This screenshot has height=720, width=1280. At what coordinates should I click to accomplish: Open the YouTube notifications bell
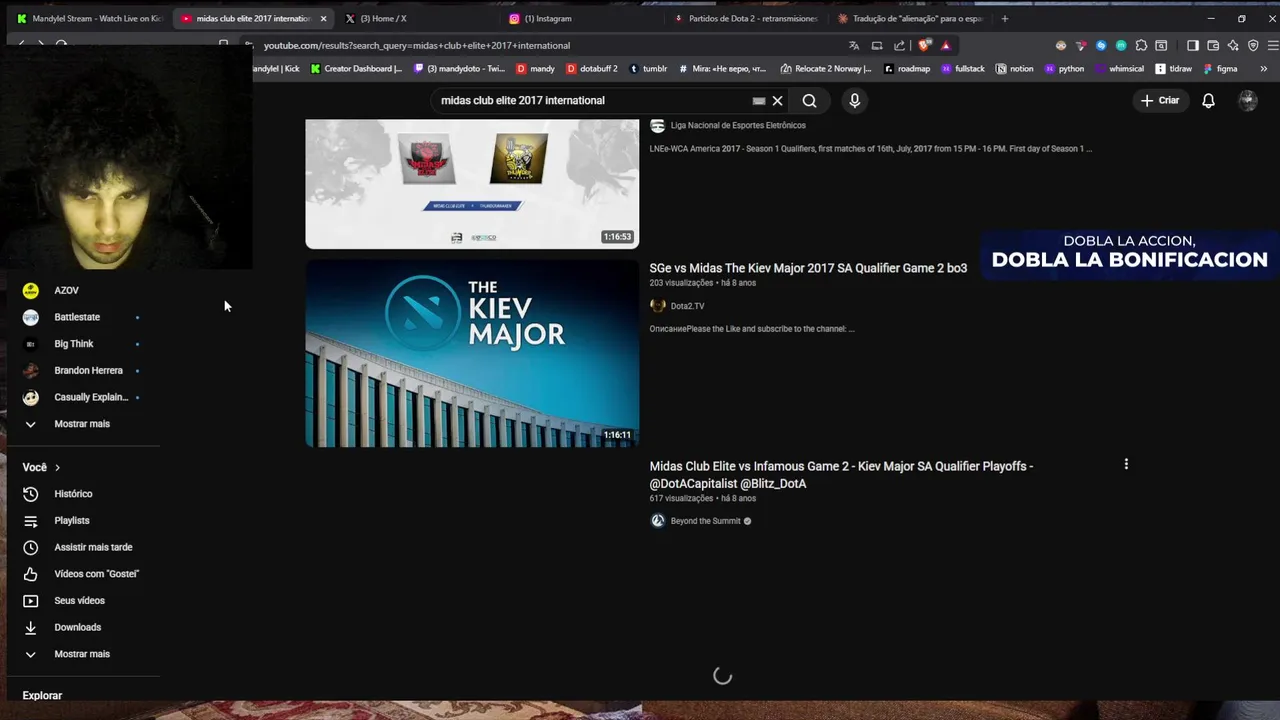pyautogui.click(x=1208, y=100)
